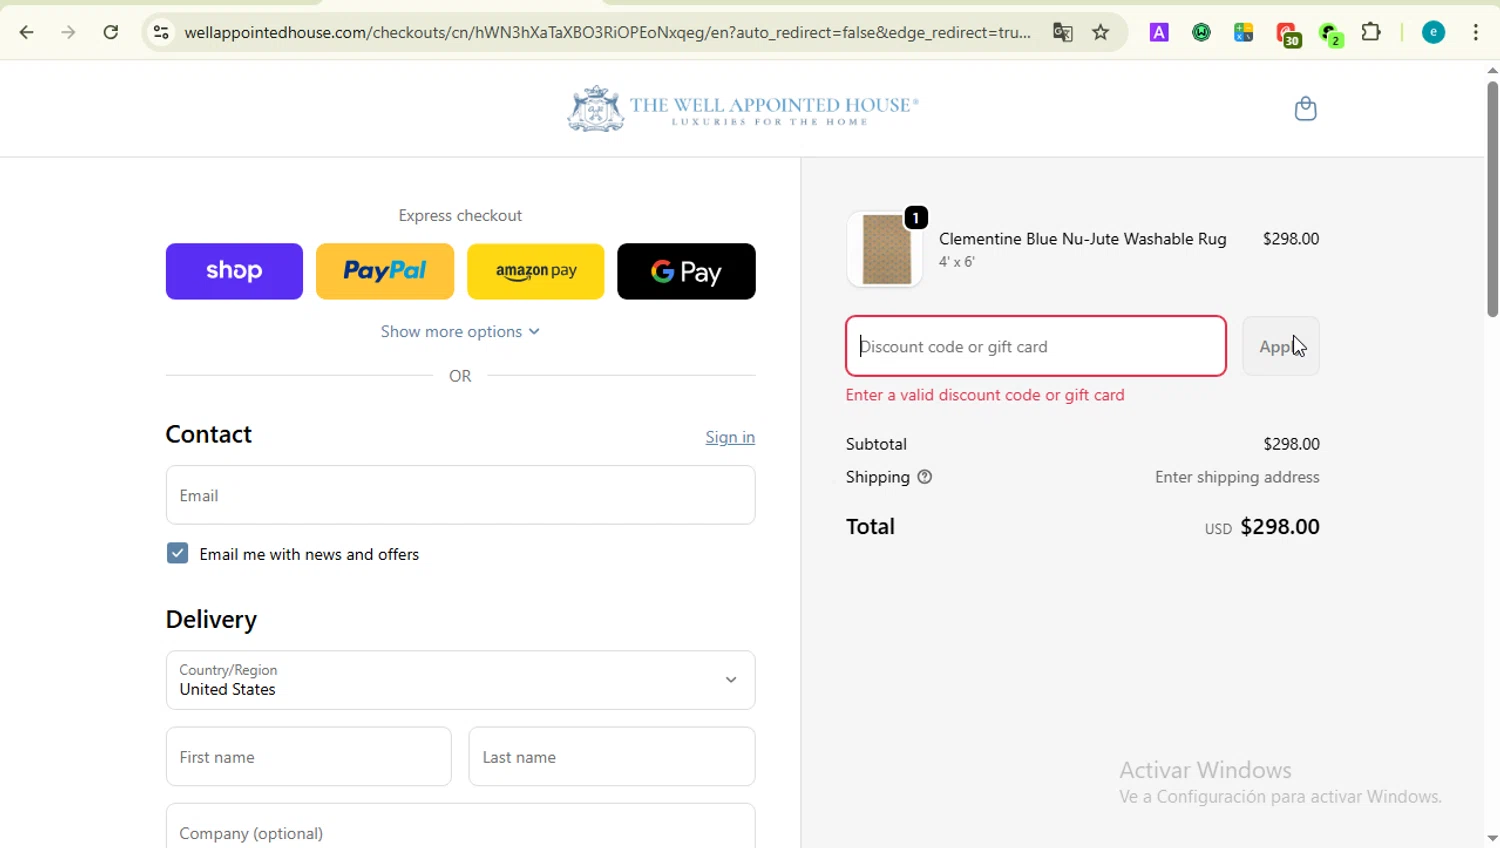Screen dimensions: 1500x848
Task: Click the browser address bar URL
Action: (607, 32)
